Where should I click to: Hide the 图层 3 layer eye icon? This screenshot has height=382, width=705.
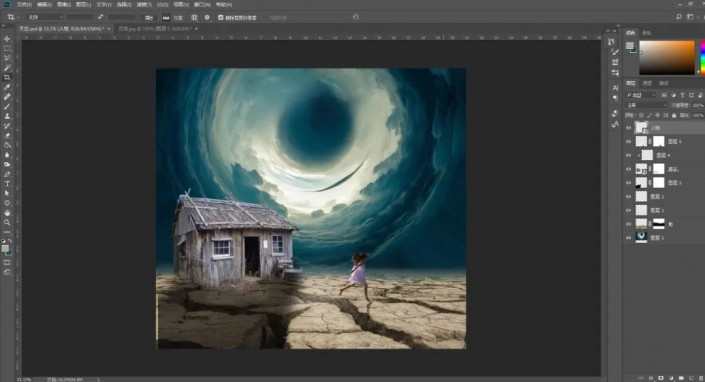629,183
